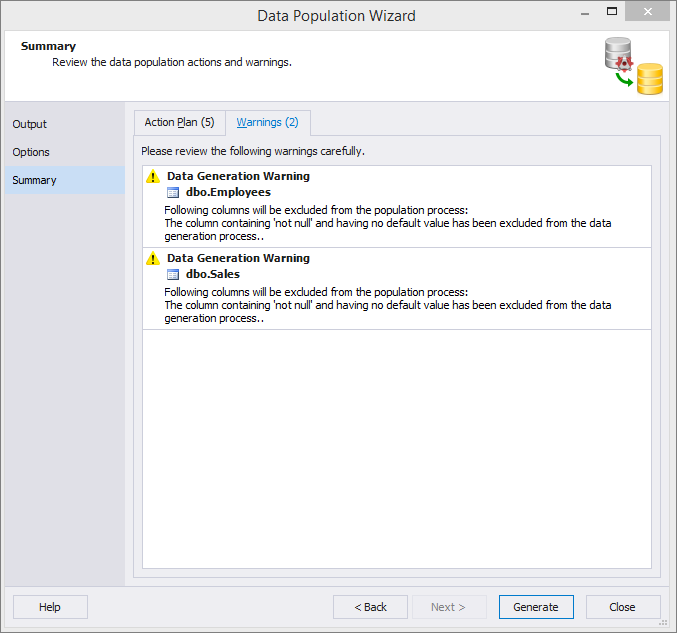This screenshot has height=633, width=677.
Task: Click 'Review the data population actions' description
Action: (172, 62)
